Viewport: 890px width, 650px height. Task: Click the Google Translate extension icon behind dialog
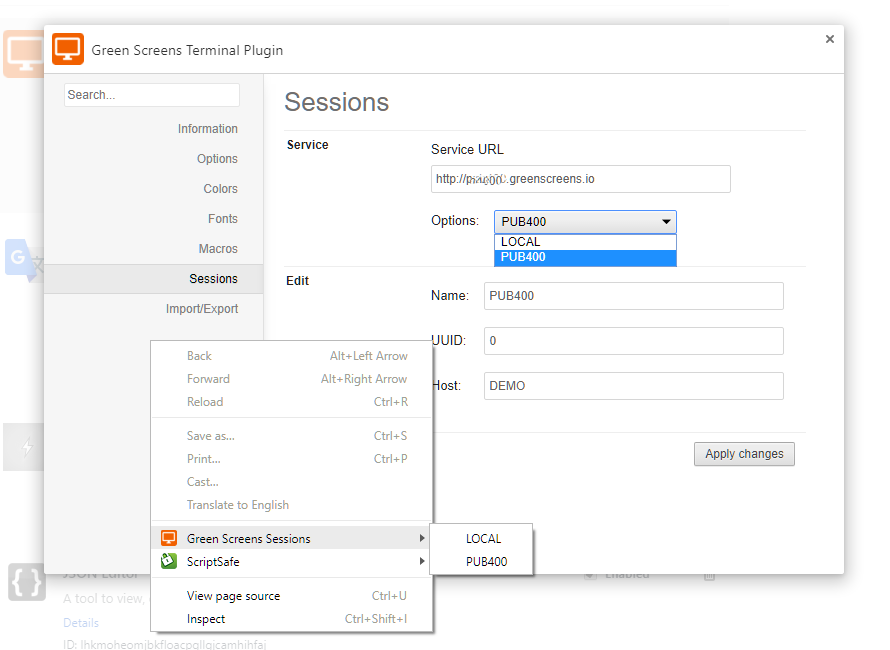coord(23,261)
